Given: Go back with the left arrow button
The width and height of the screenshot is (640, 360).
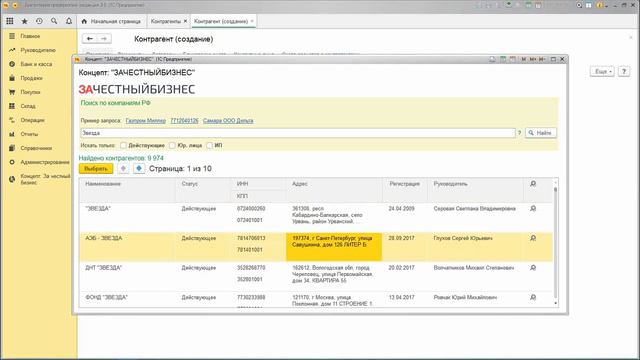Looking at the screenshot, I should tap(90, 39).
